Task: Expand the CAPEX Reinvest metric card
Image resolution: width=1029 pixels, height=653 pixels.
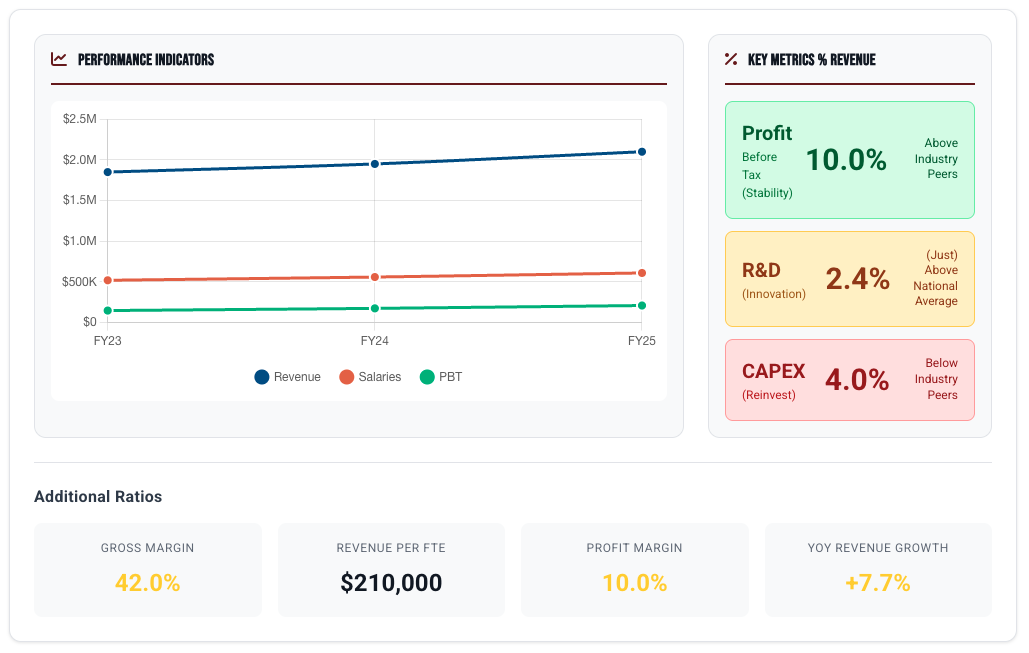Action: click(849, 380)
